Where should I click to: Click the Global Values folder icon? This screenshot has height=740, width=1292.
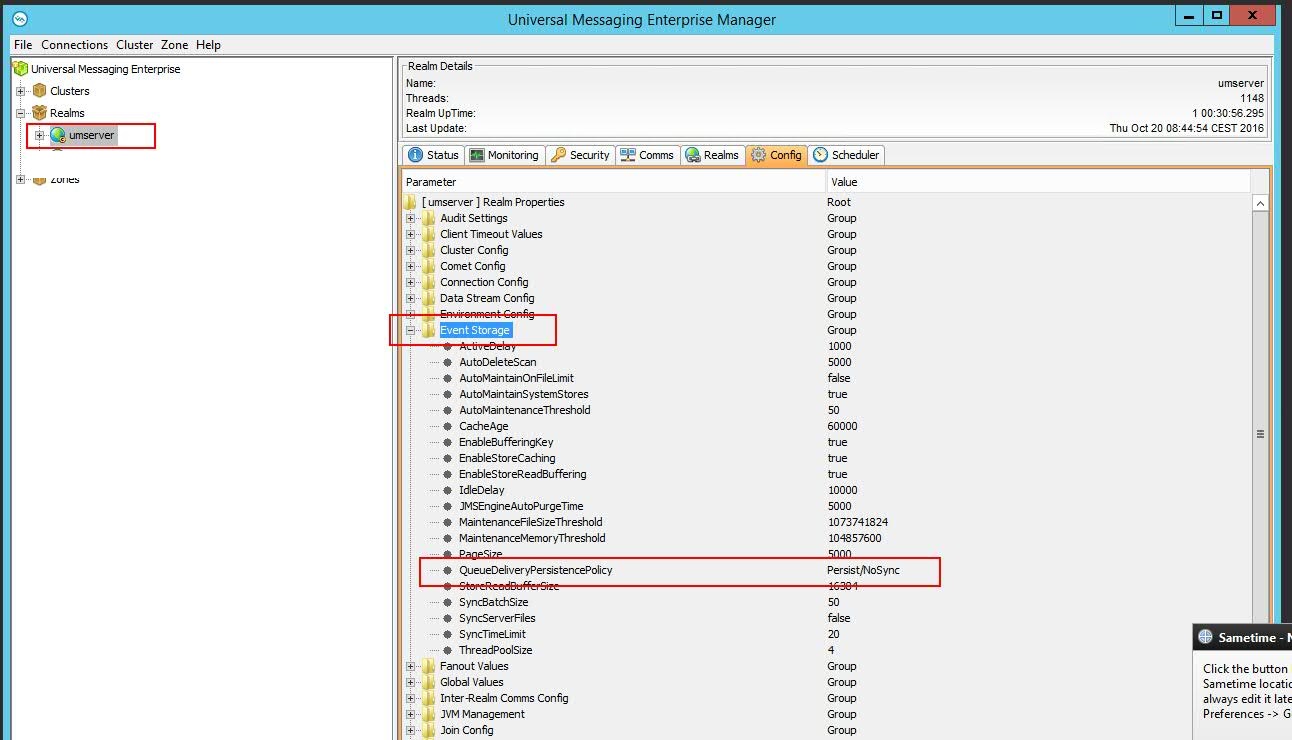[x=429, y=682]
